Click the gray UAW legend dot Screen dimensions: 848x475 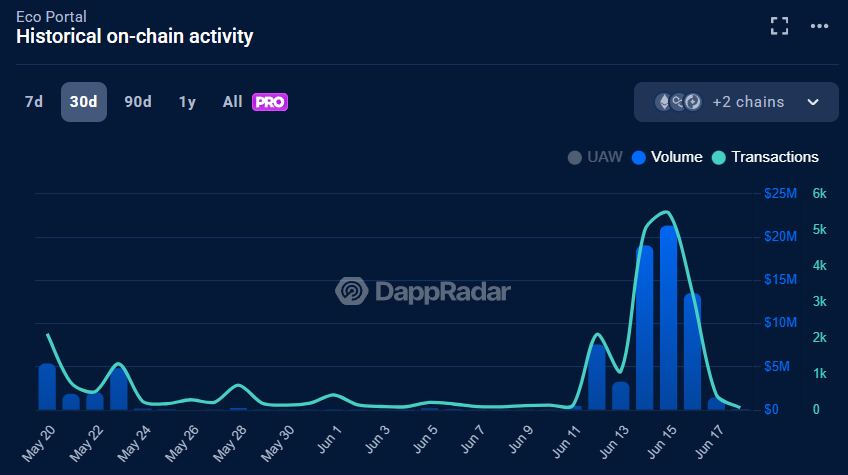click(574, 158)
